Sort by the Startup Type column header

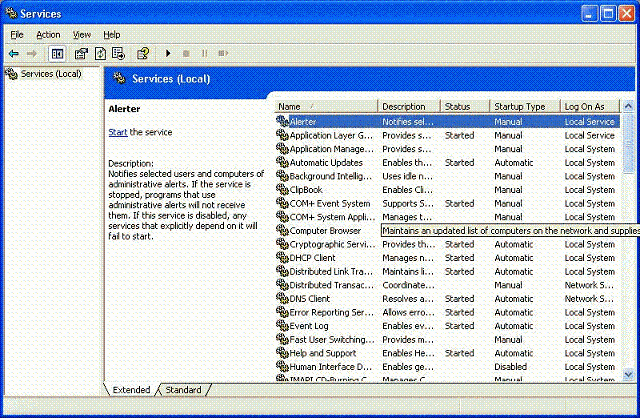pyautogui.click(x=525, y=107)
